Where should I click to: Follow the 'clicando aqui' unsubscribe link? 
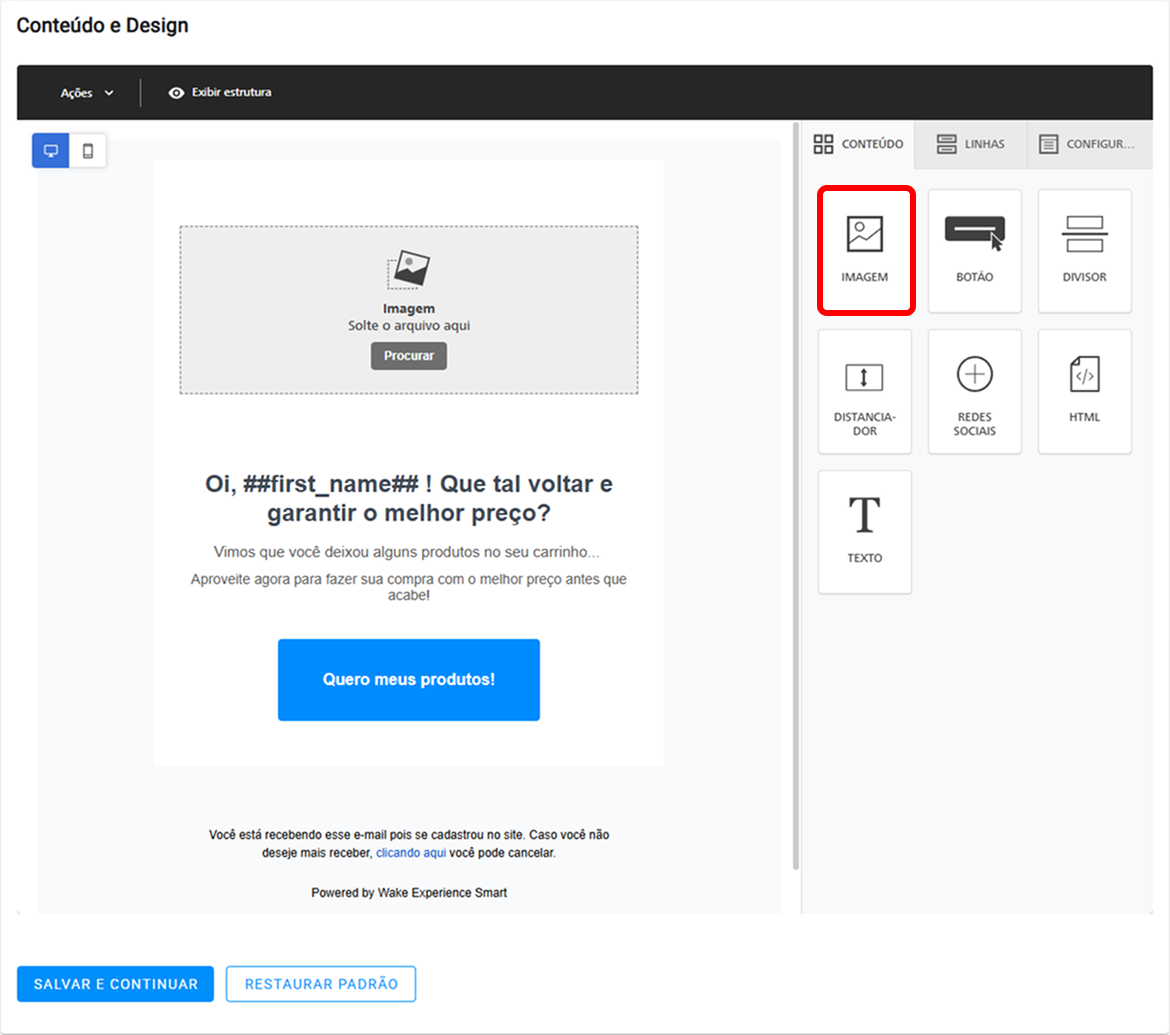(411, 853)
